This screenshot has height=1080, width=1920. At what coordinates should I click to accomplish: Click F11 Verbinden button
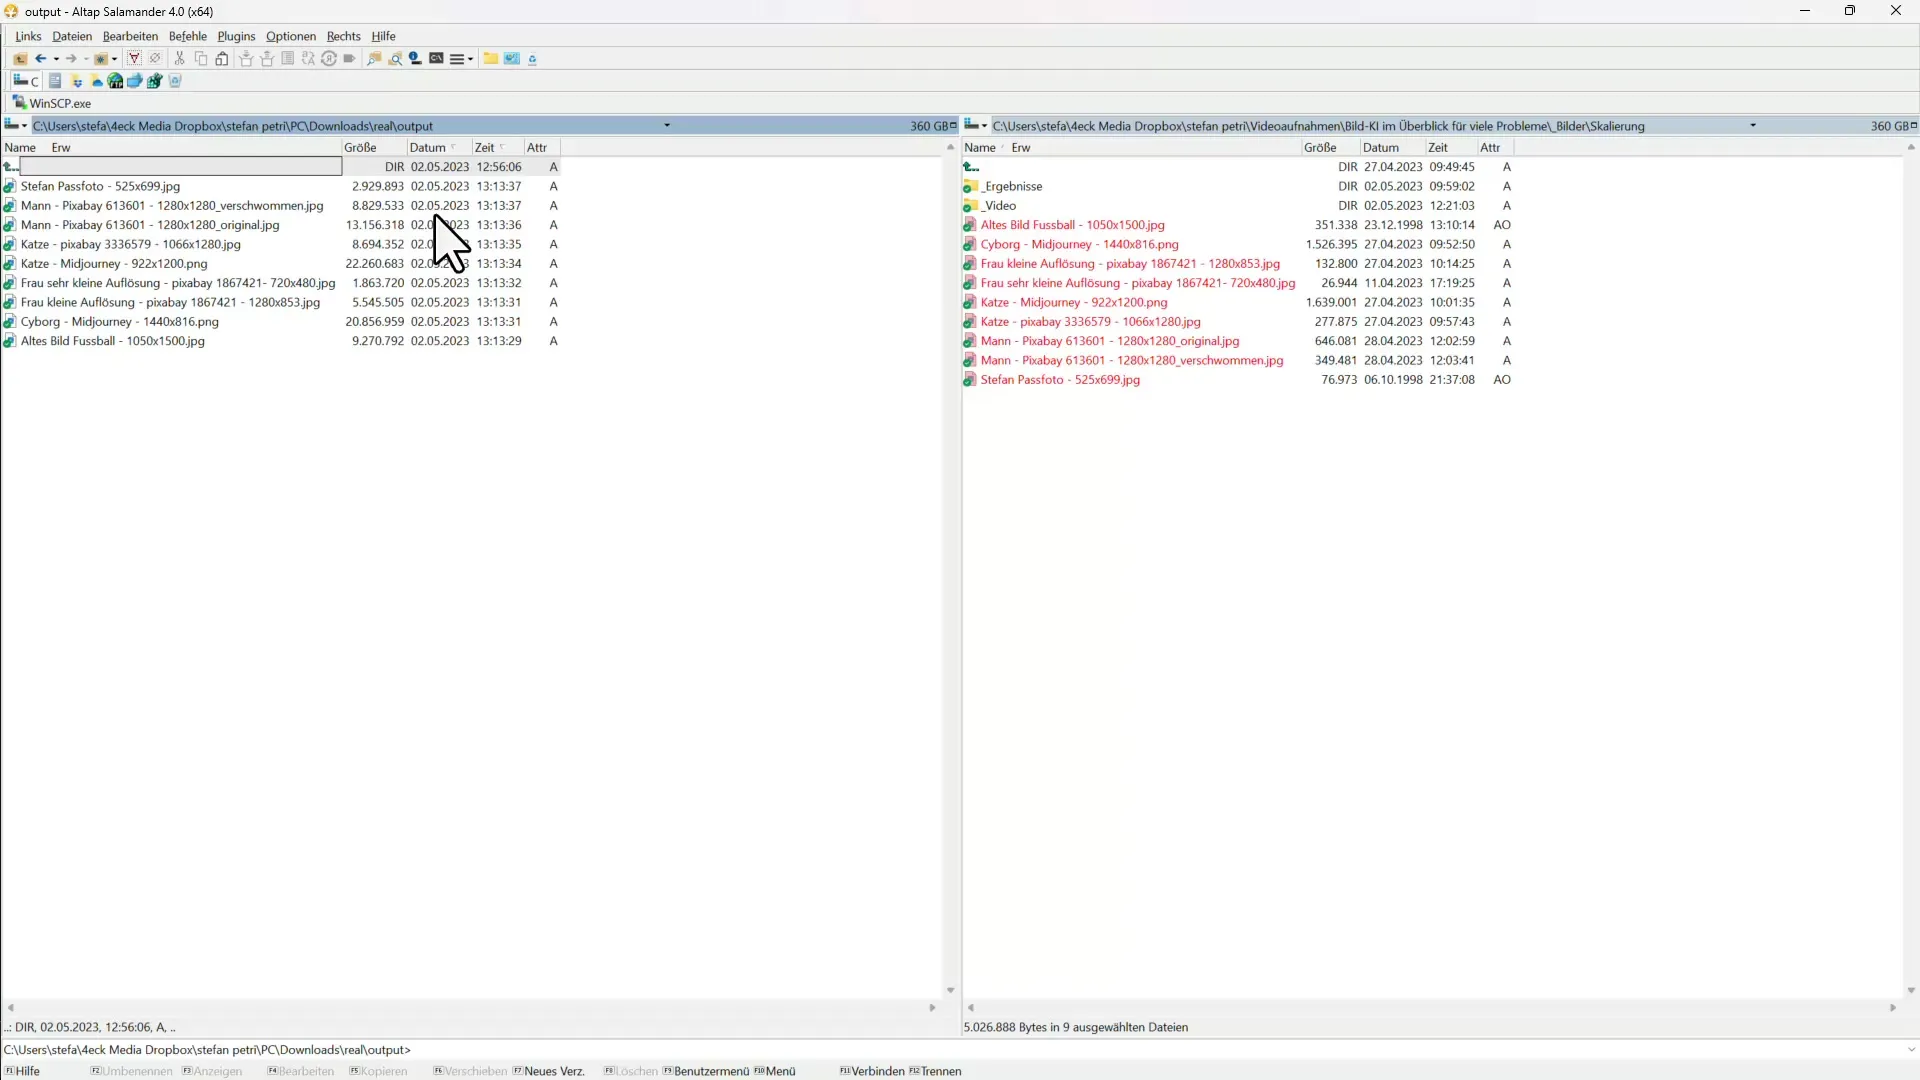pos(873,1071)
